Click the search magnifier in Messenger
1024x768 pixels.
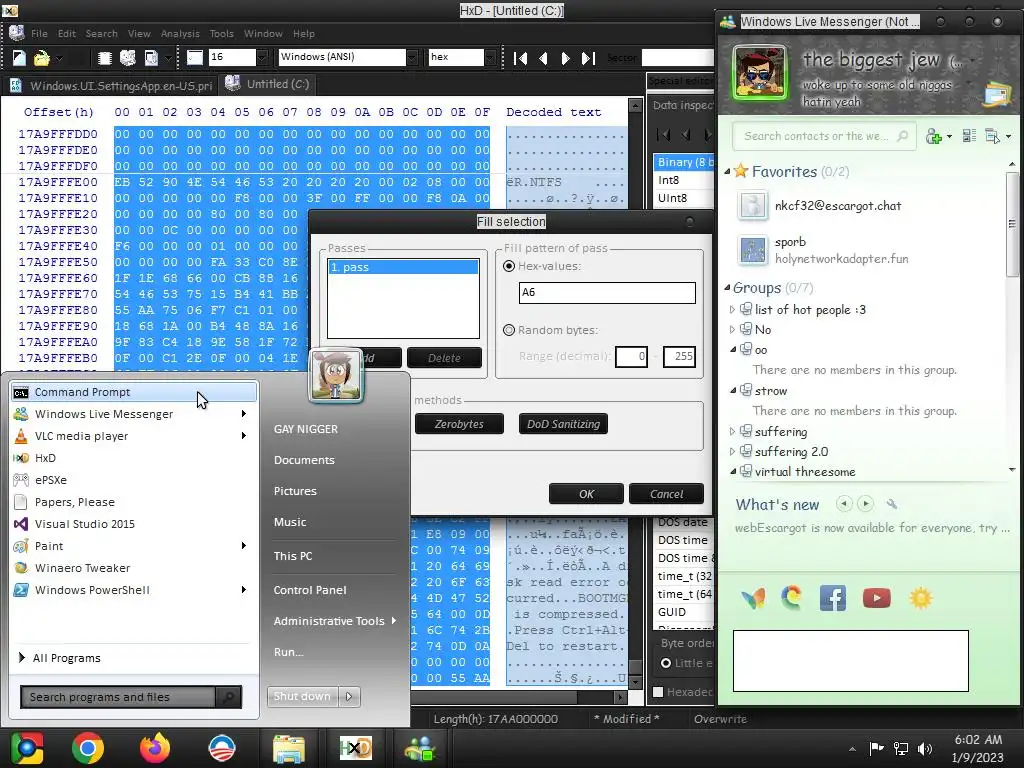tap(902, 136)
